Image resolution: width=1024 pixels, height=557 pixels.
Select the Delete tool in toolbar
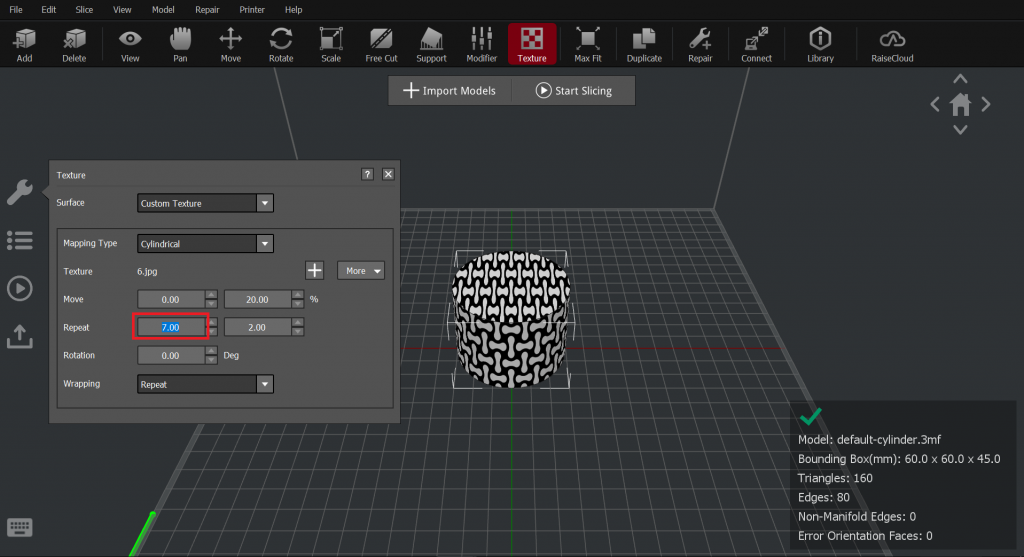[x=74, y=44]
